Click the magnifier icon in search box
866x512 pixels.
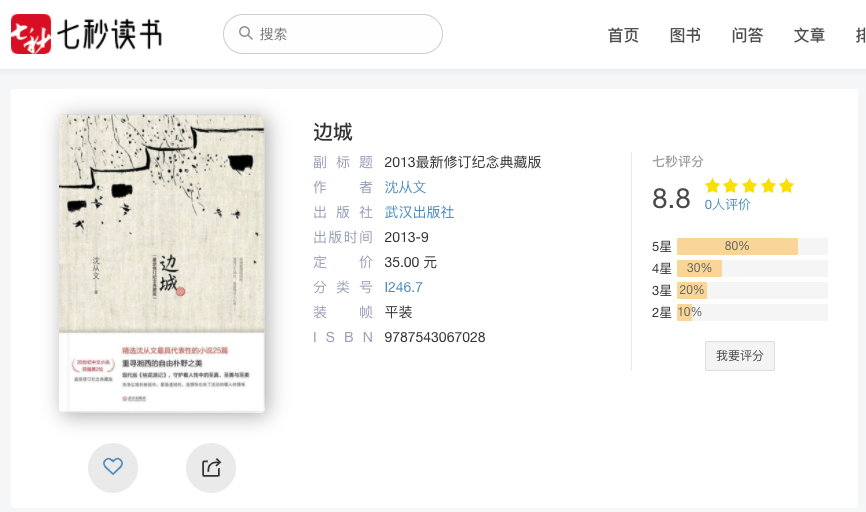245,33
